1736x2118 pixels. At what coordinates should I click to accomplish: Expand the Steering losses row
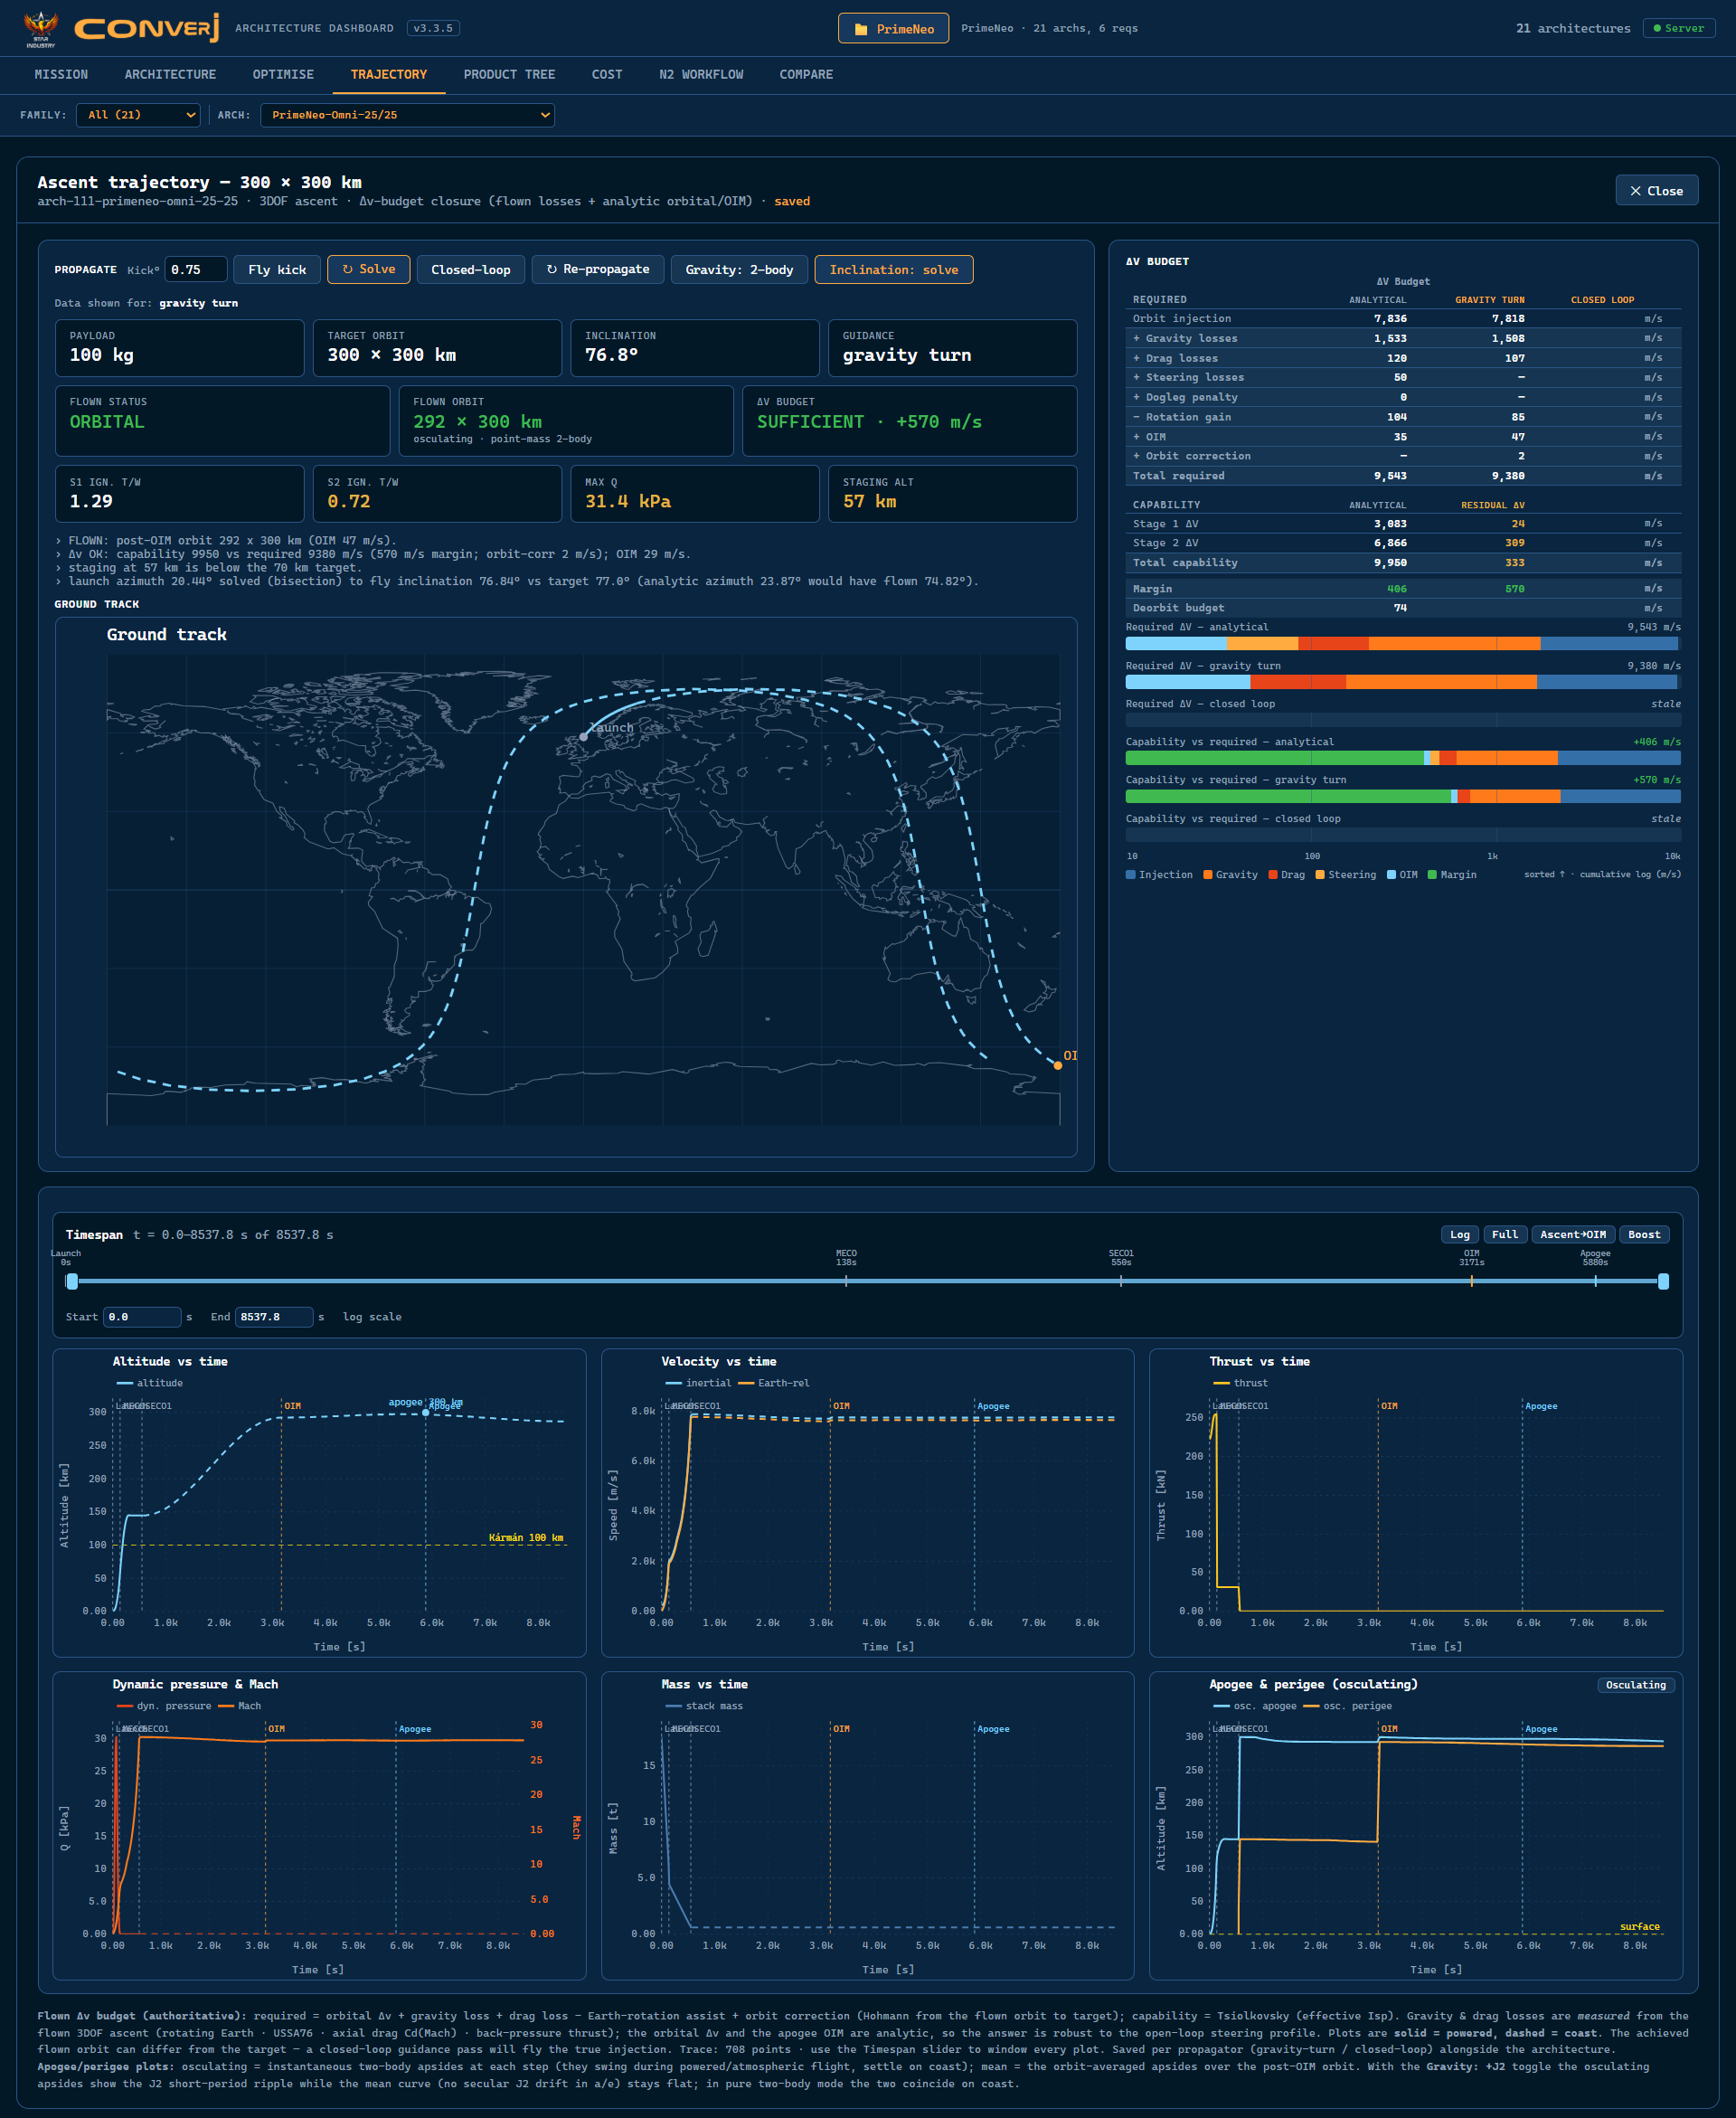1403,377
